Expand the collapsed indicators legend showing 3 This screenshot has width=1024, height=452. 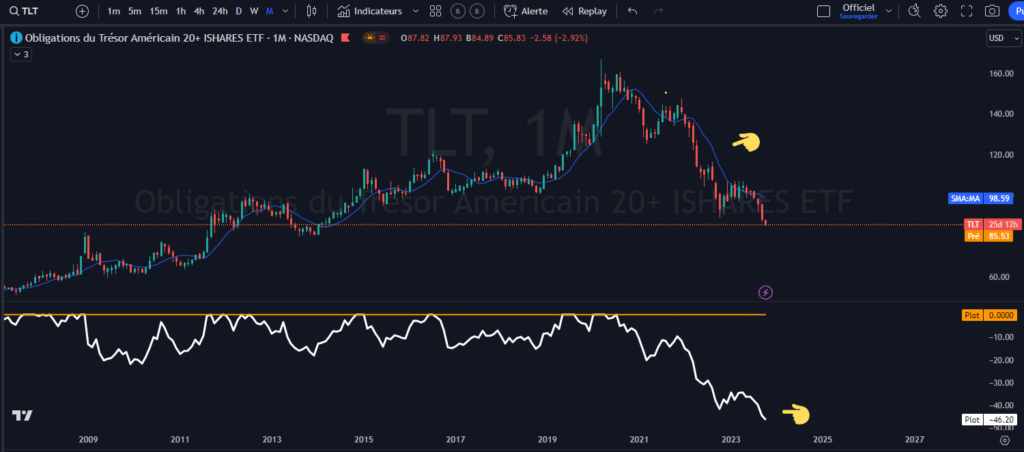(20, 55)
